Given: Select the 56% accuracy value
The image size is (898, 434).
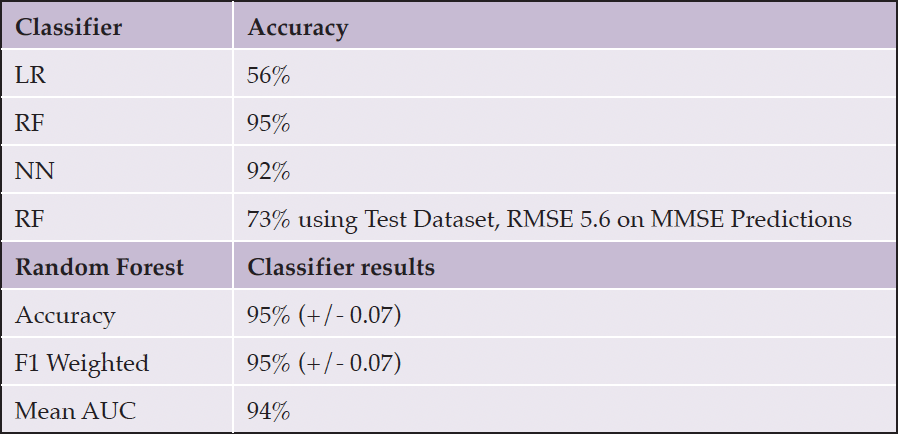Looking at the screenshot, I should (x=269, y=76).
